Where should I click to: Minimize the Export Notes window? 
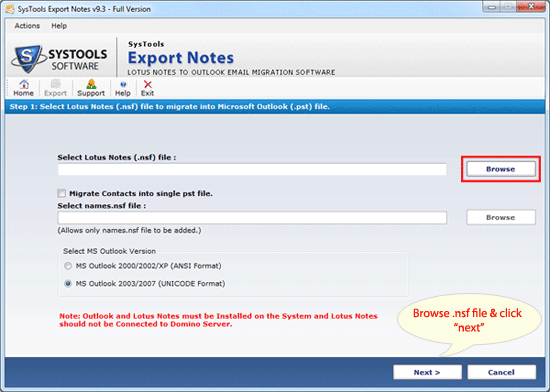(x=492, y=7)
